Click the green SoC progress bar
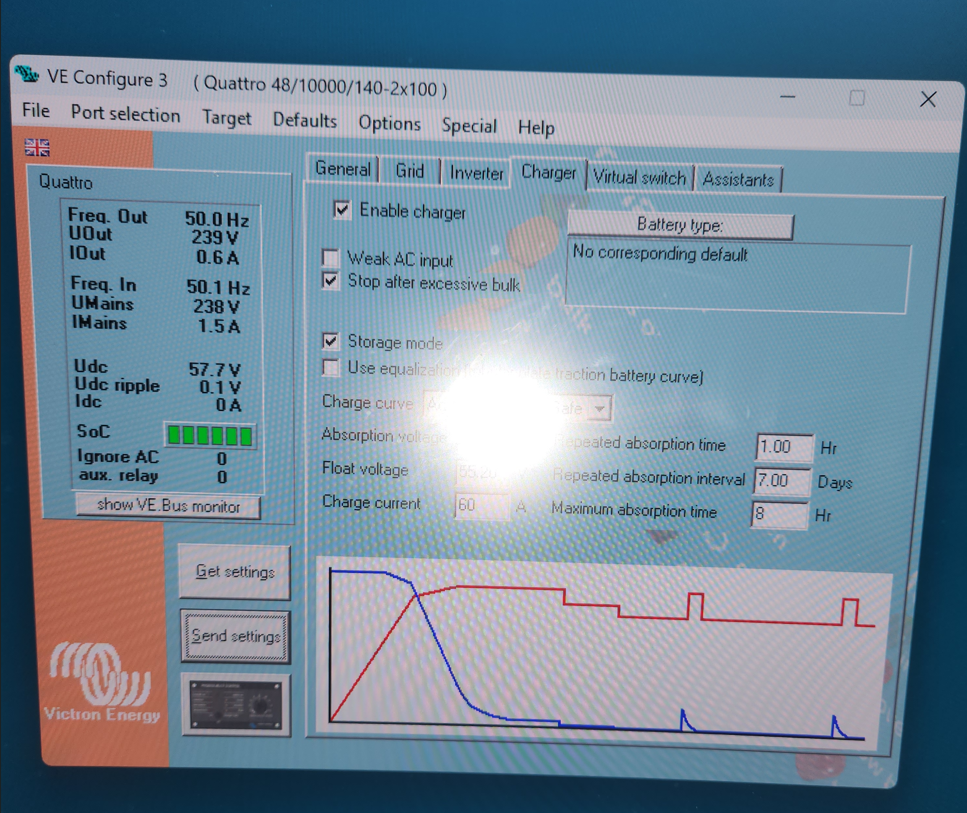The height and width of the screenshot is (813, 967). [210, 435]
